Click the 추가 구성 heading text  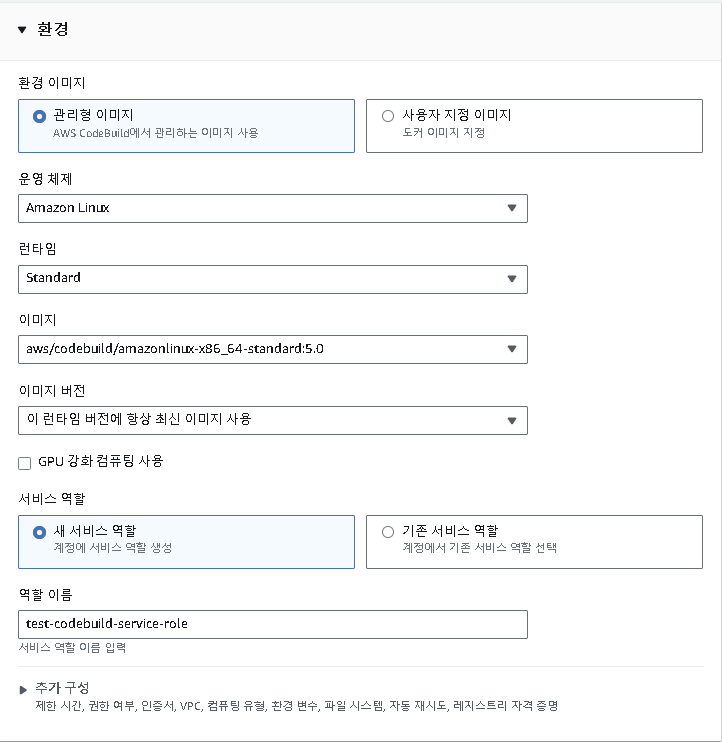(x=62, y=688)
